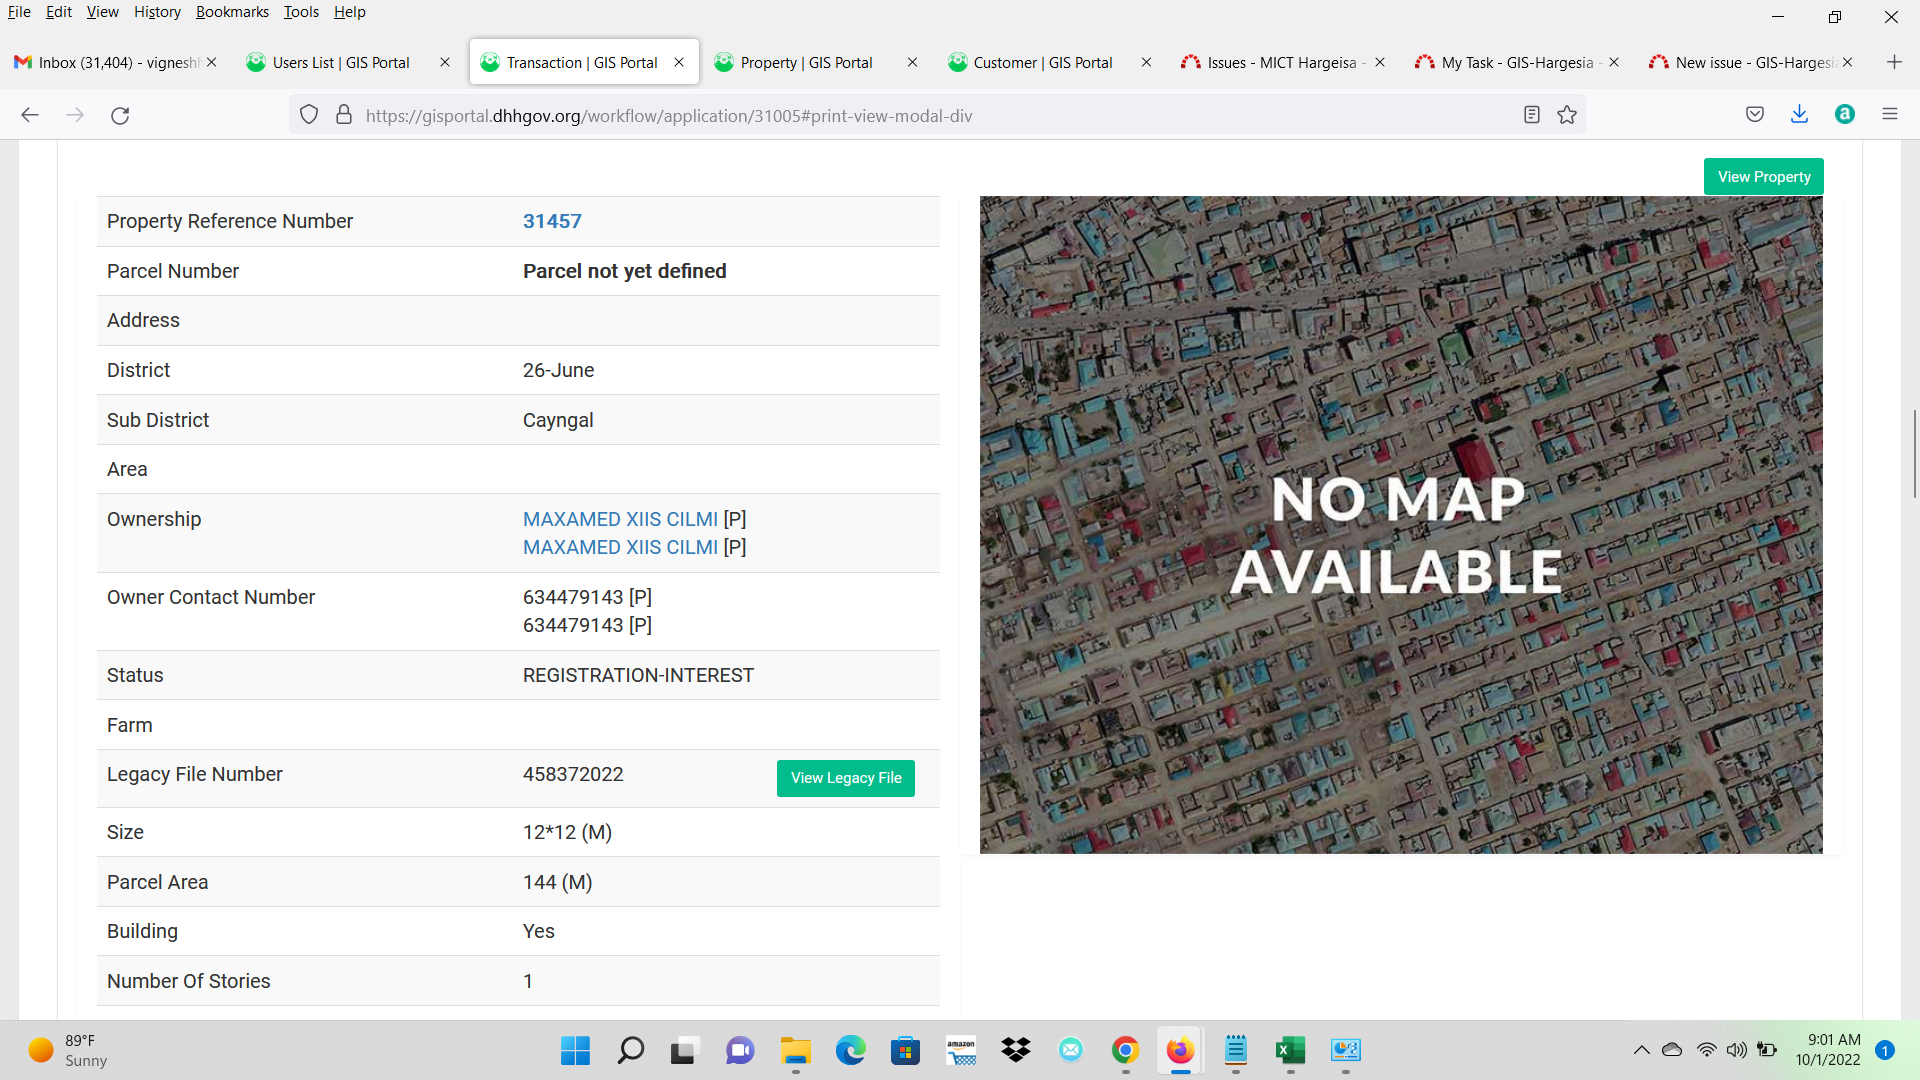Open Task View on the taskbar
This screenshot has width=1920, height=1080.
point(684,1050)
